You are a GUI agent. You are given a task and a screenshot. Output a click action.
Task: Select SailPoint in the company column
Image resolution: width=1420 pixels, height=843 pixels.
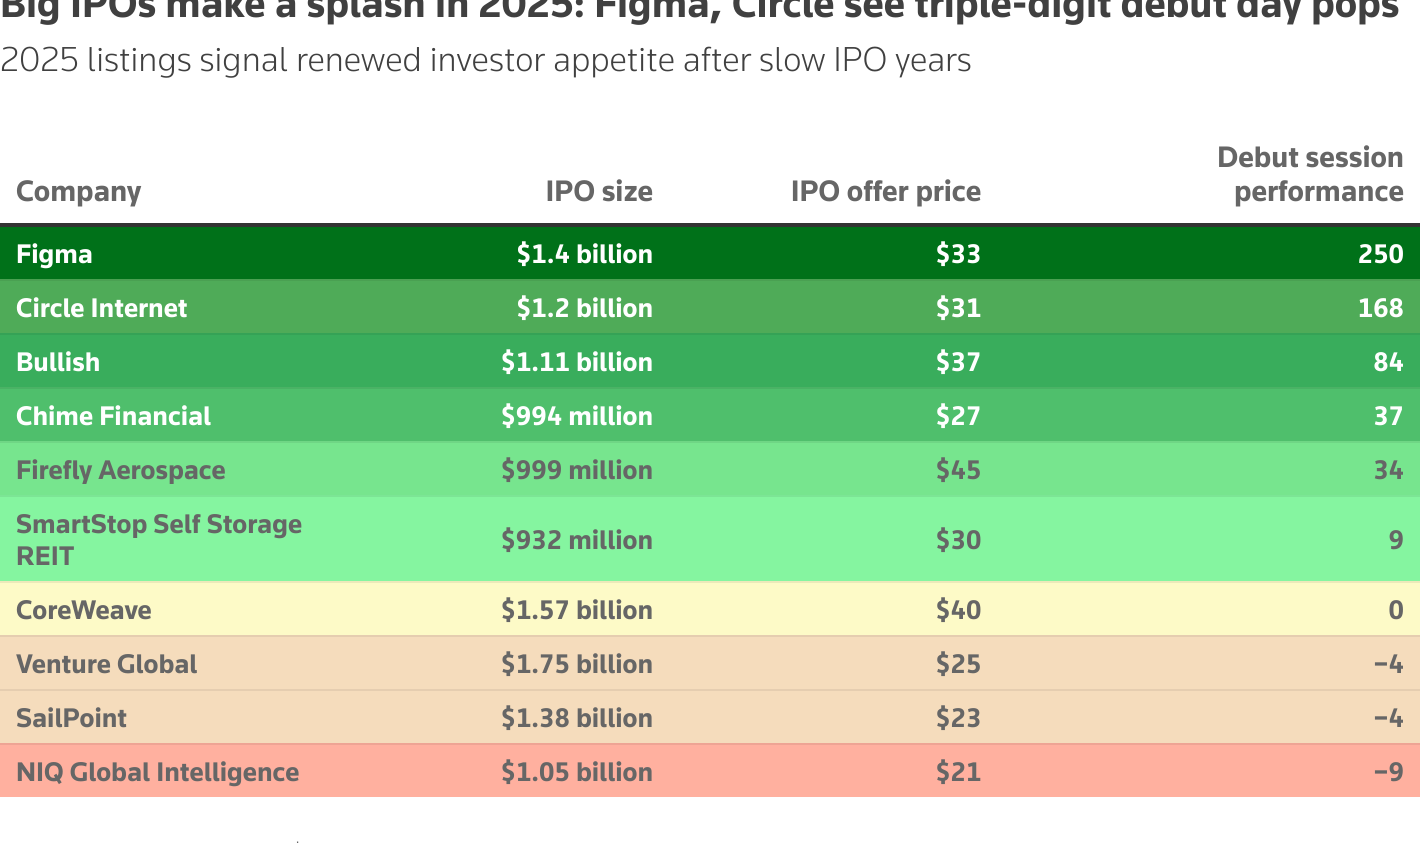coord(71,718)
